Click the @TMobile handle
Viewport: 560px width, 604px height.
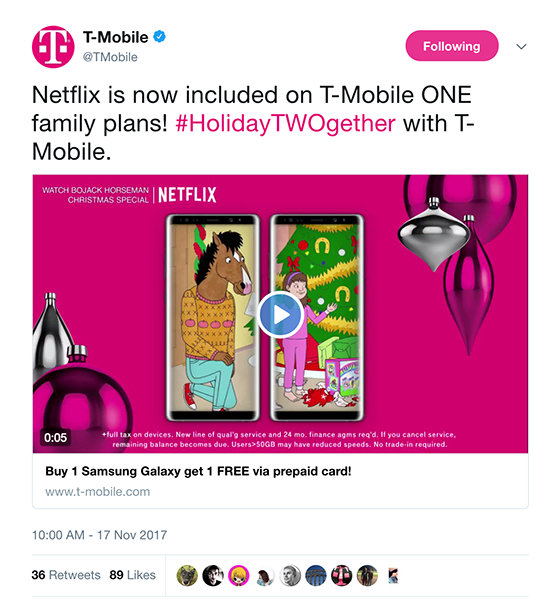click(110, 57)
